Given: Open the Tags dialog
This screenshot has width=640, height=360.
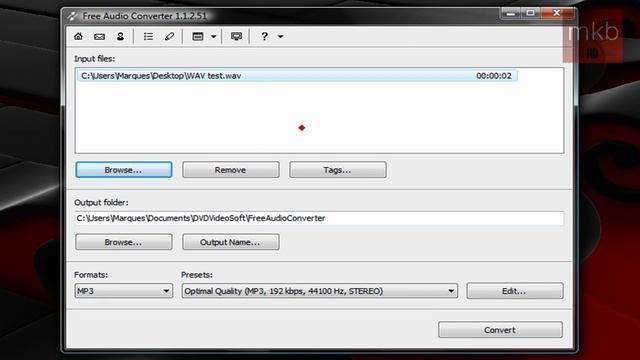Looking at the screenshot, I should click(x=338, y=170).
